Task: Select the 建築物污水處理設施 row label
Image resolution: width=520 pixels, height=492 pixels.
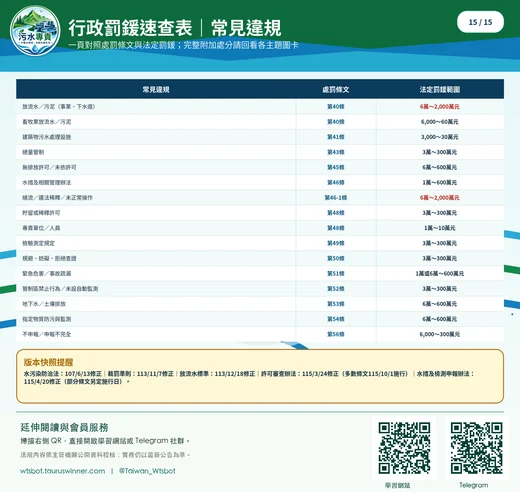Action: [47, 137]
